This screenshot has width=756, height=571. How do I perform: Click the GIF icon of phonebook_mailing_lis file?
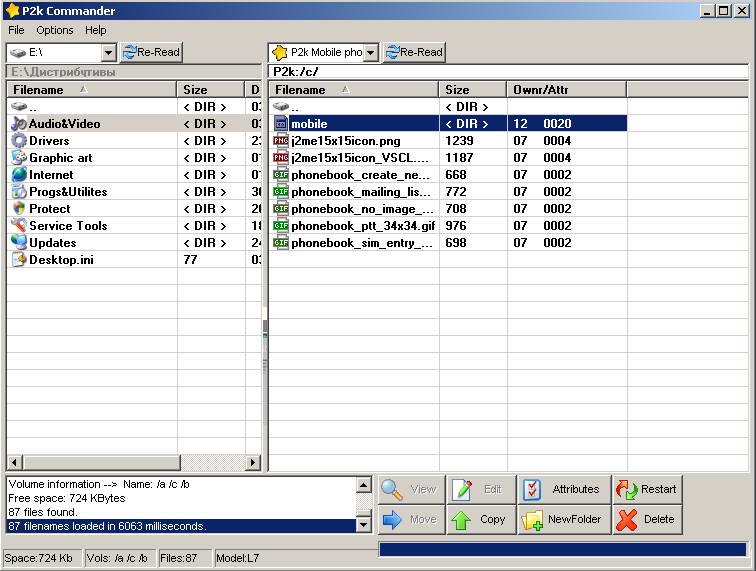tap(281, 191)
